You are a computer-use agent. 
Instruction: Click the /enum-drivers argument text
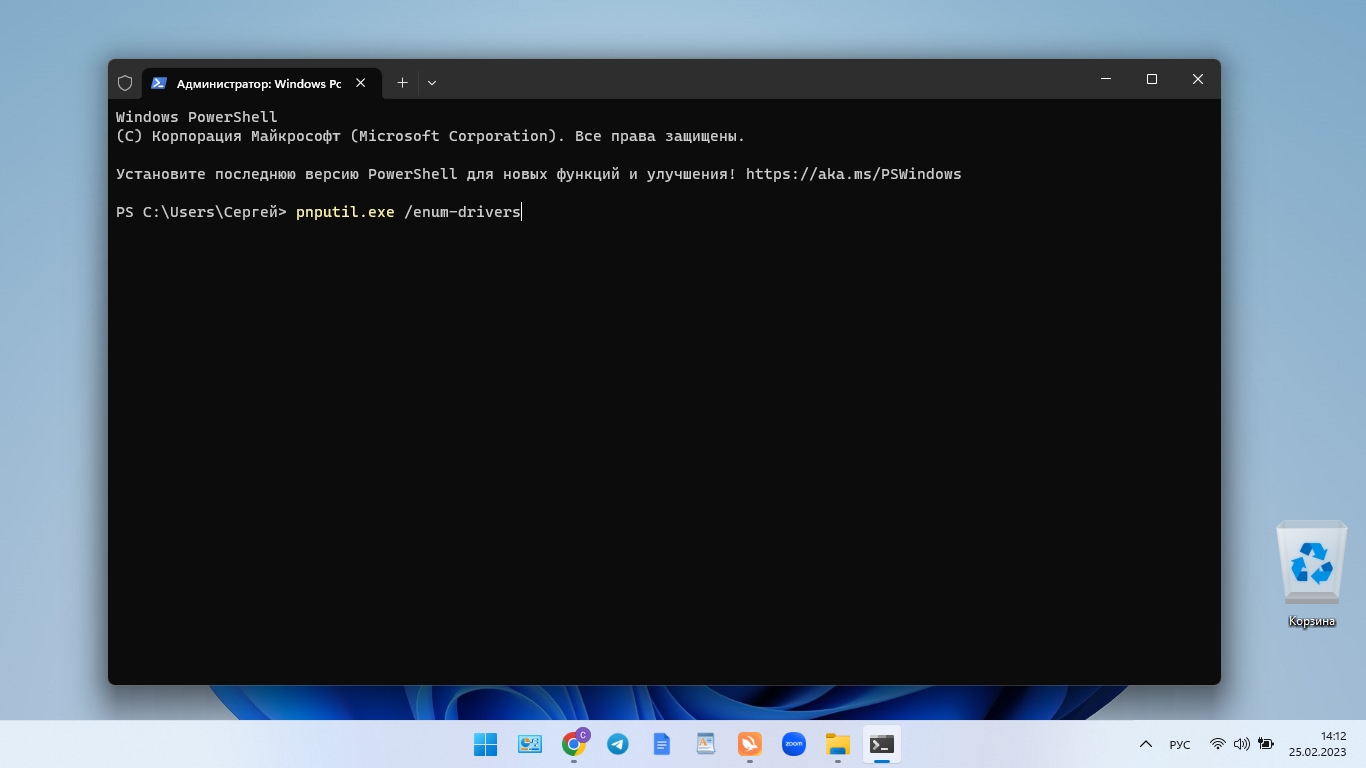[462, 212]
